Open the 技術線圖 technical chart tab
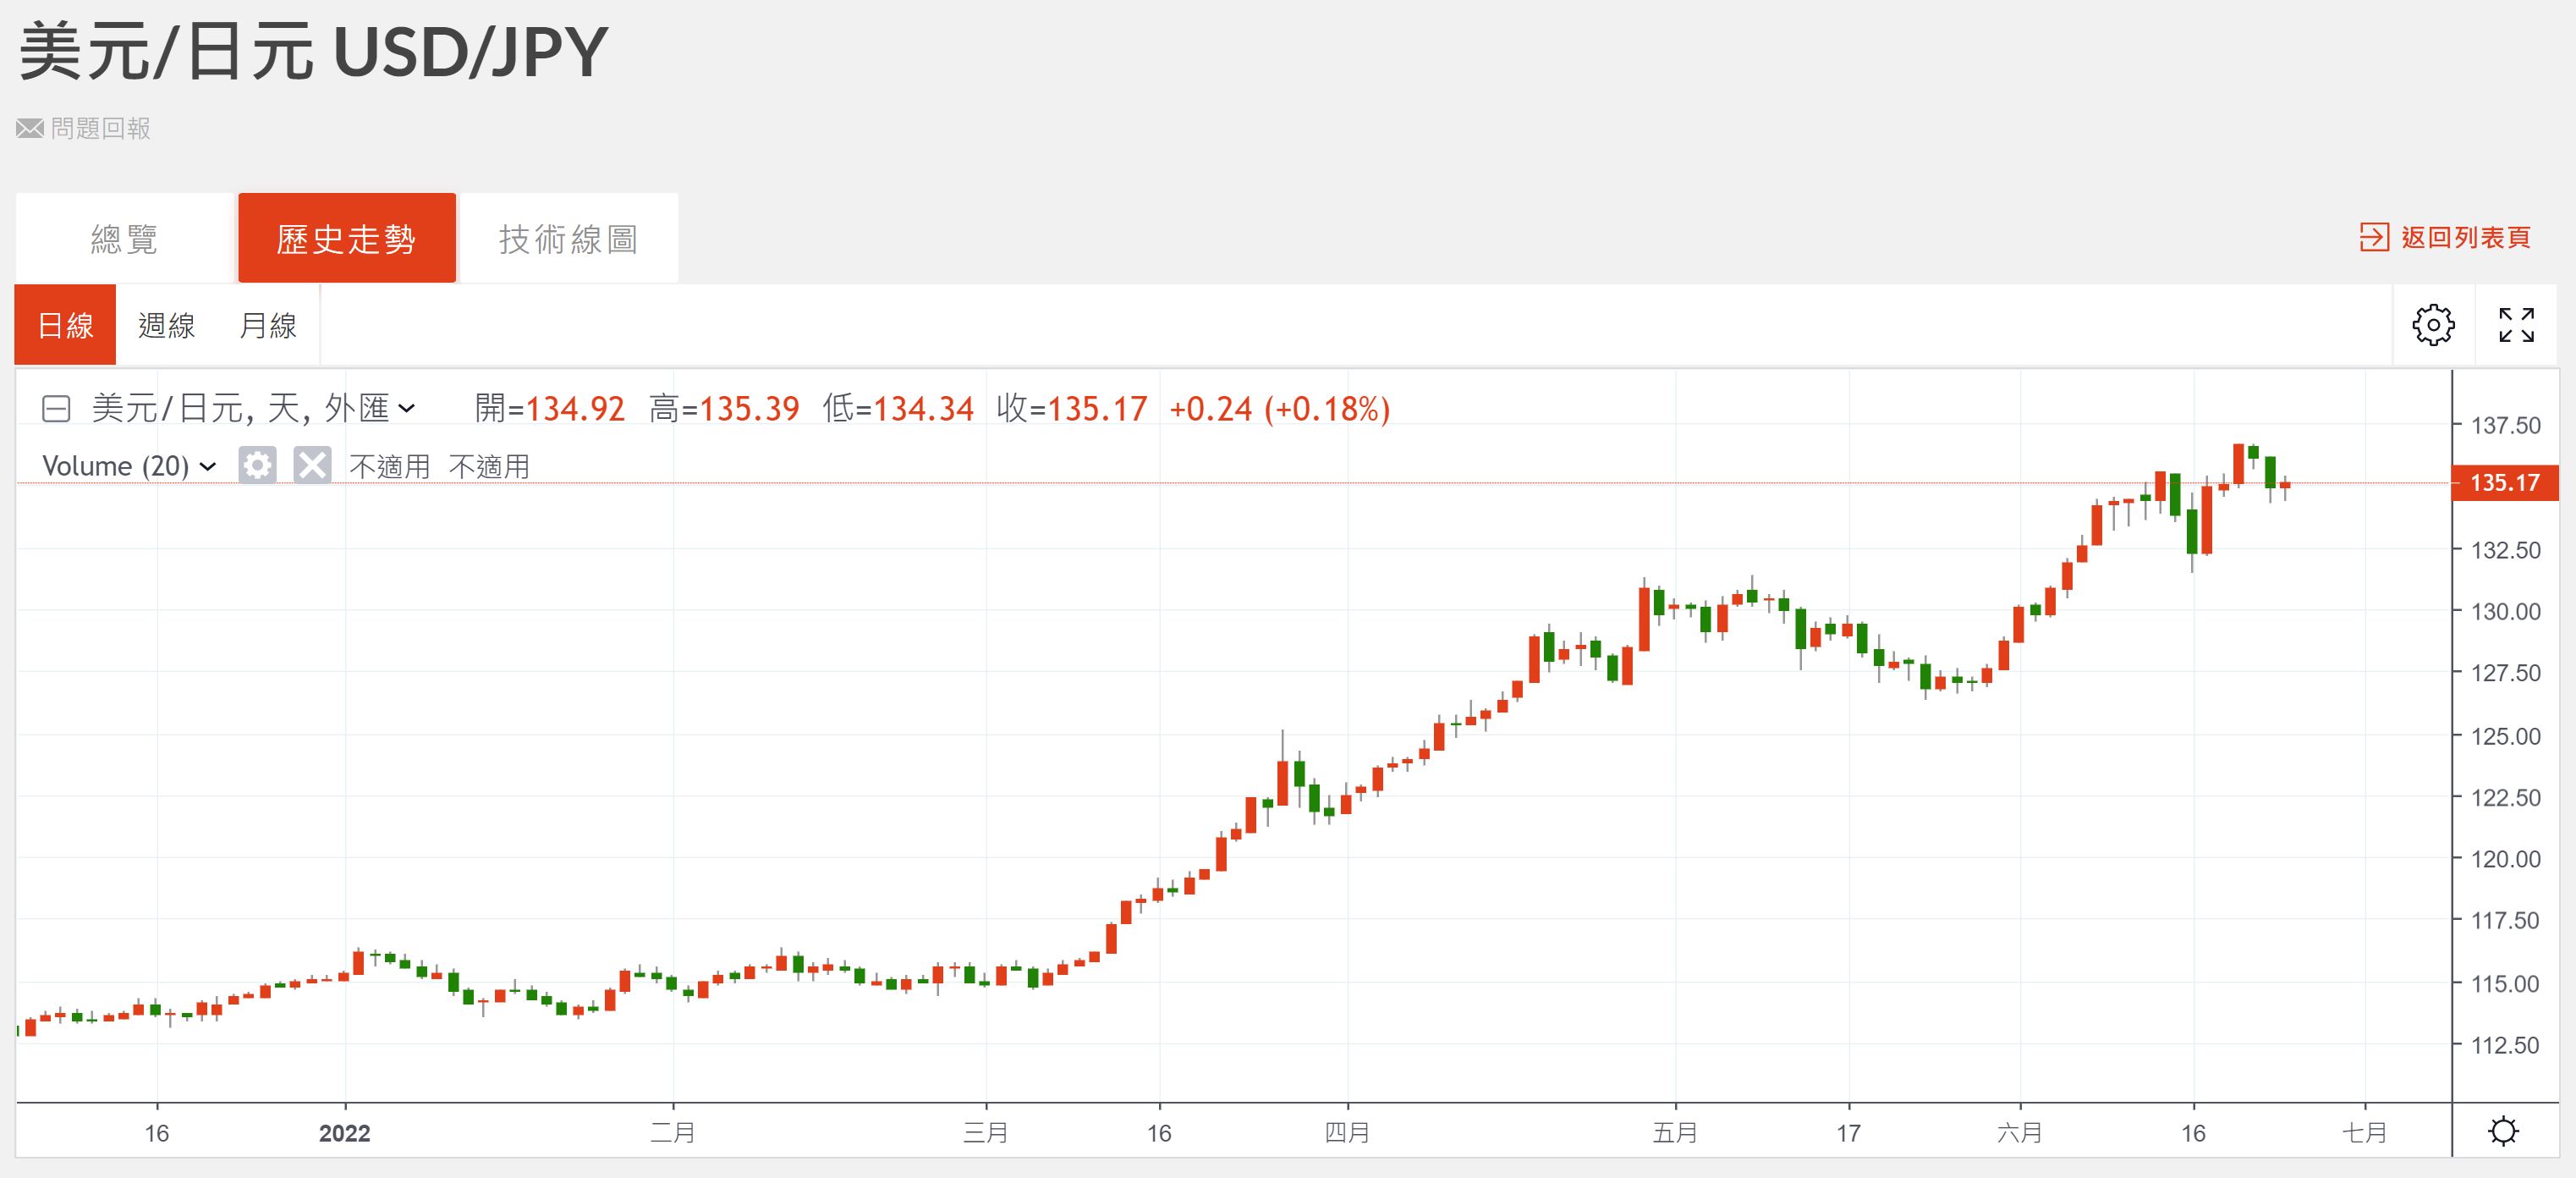This screenshot has height=1178, width=2576. click(568, 239)
